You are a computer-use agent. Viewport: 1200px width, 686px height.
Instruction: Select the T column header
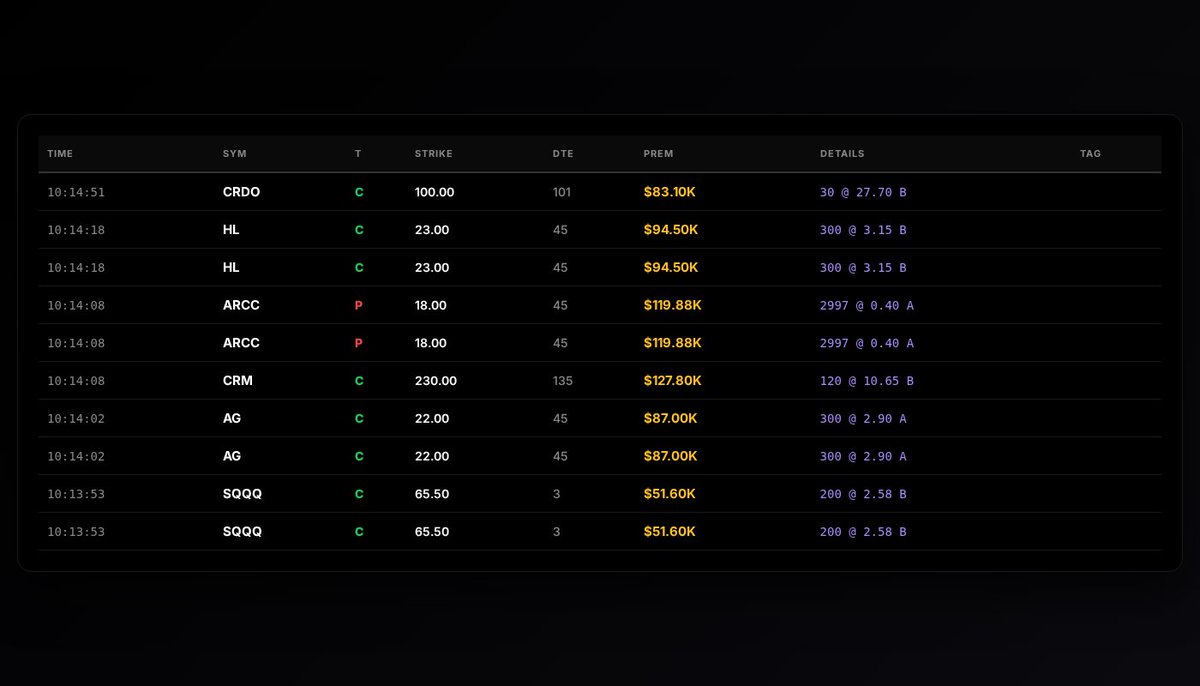[358, 154]
